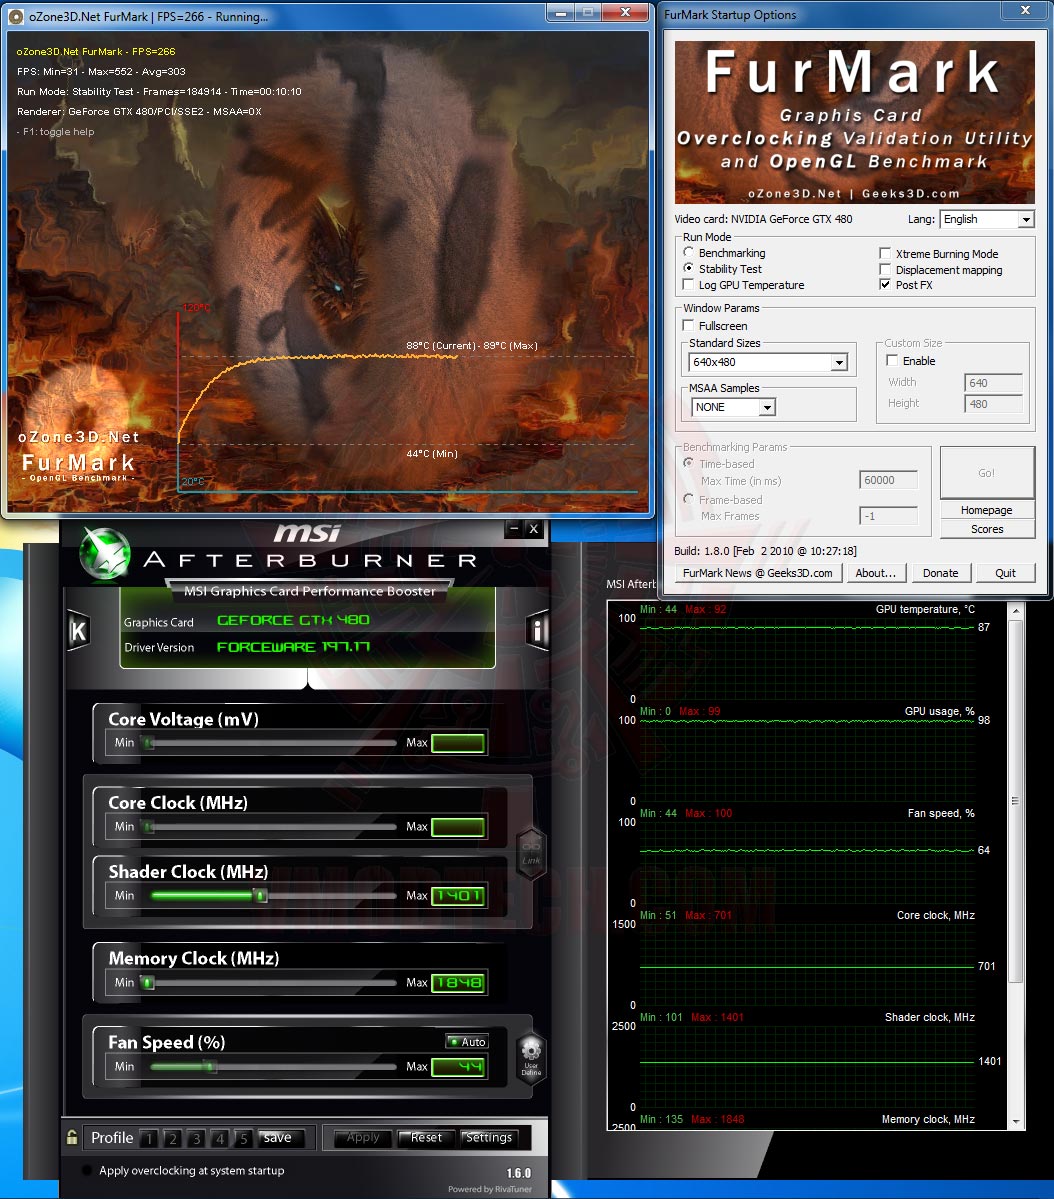Image resolution: width=1054 pixels, height=1199 pixels.
Task: Click the fan User Define gear icon
Action: point(531,1055)
